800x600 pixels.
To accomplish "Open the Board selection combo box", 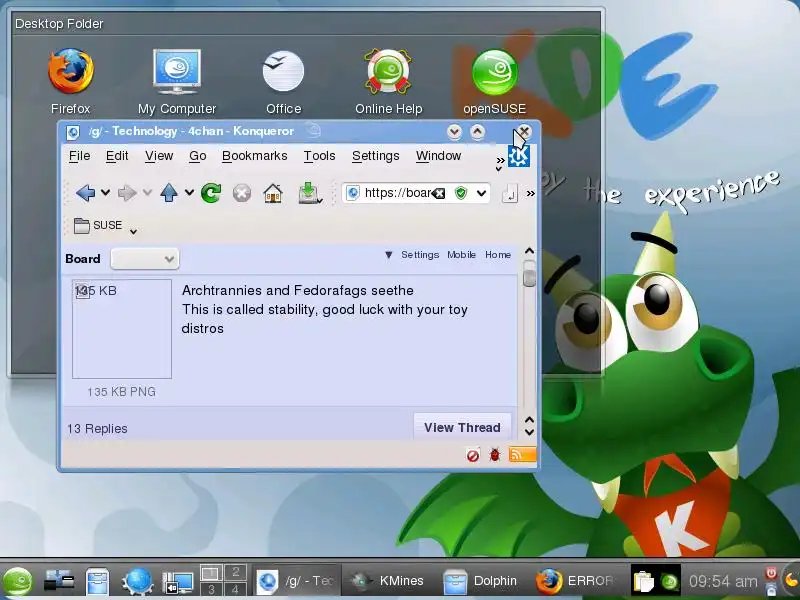I will click(x=145, y=259).
